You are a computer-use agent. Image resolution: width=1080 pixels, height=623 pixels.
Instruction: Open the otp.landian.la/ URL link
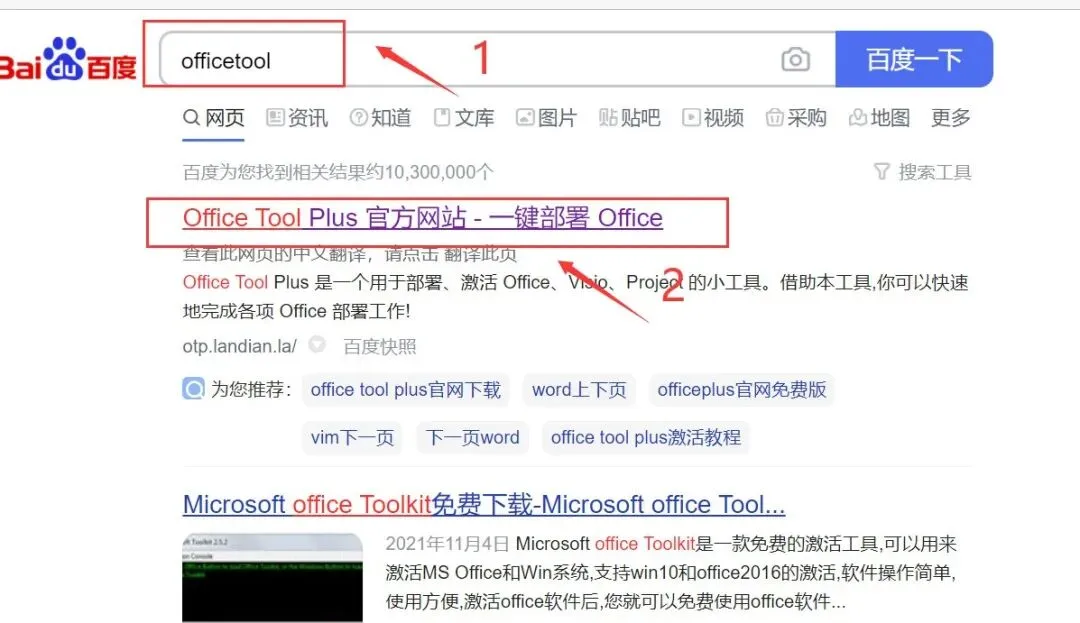[240, 346]
